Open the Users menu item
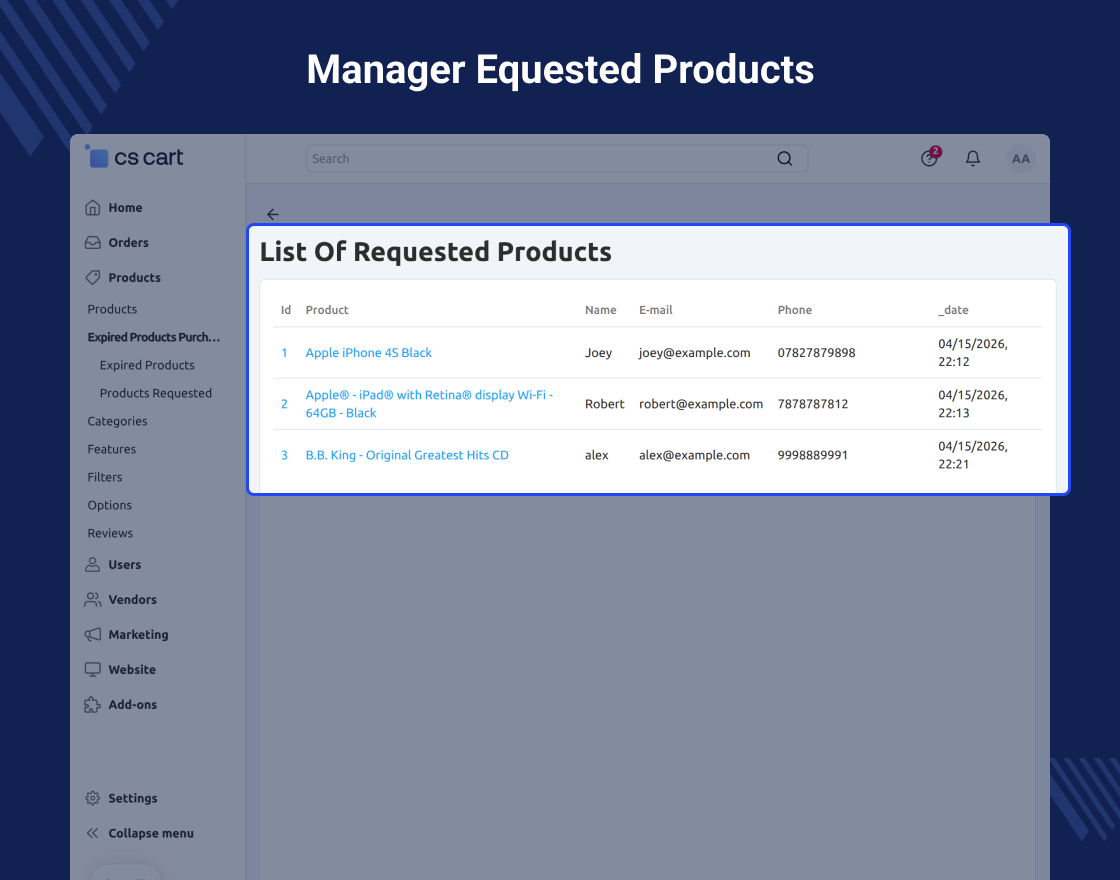 click(125, 565)
